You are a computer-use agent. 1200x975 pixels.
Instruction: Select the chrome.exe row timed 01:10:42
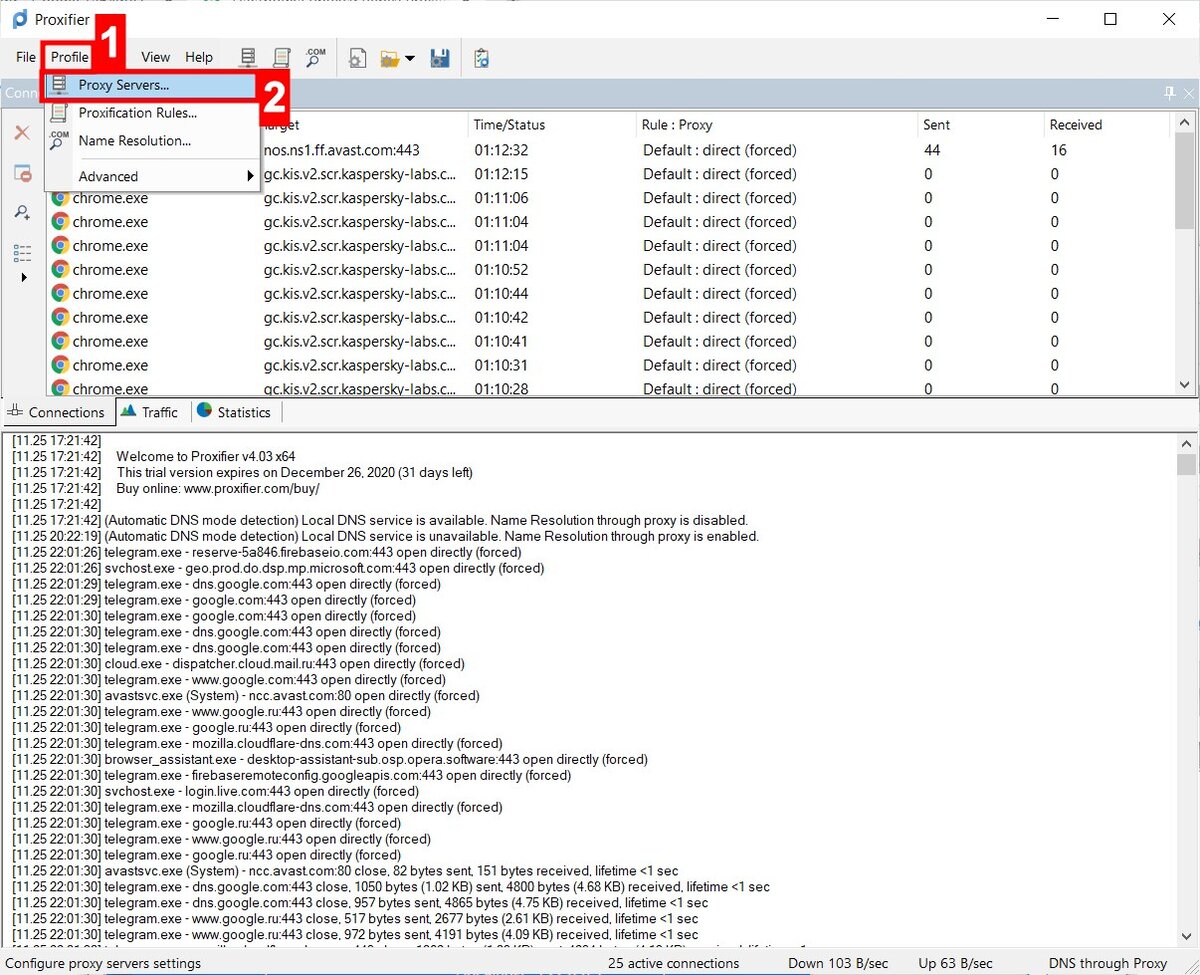coord(608,317)
